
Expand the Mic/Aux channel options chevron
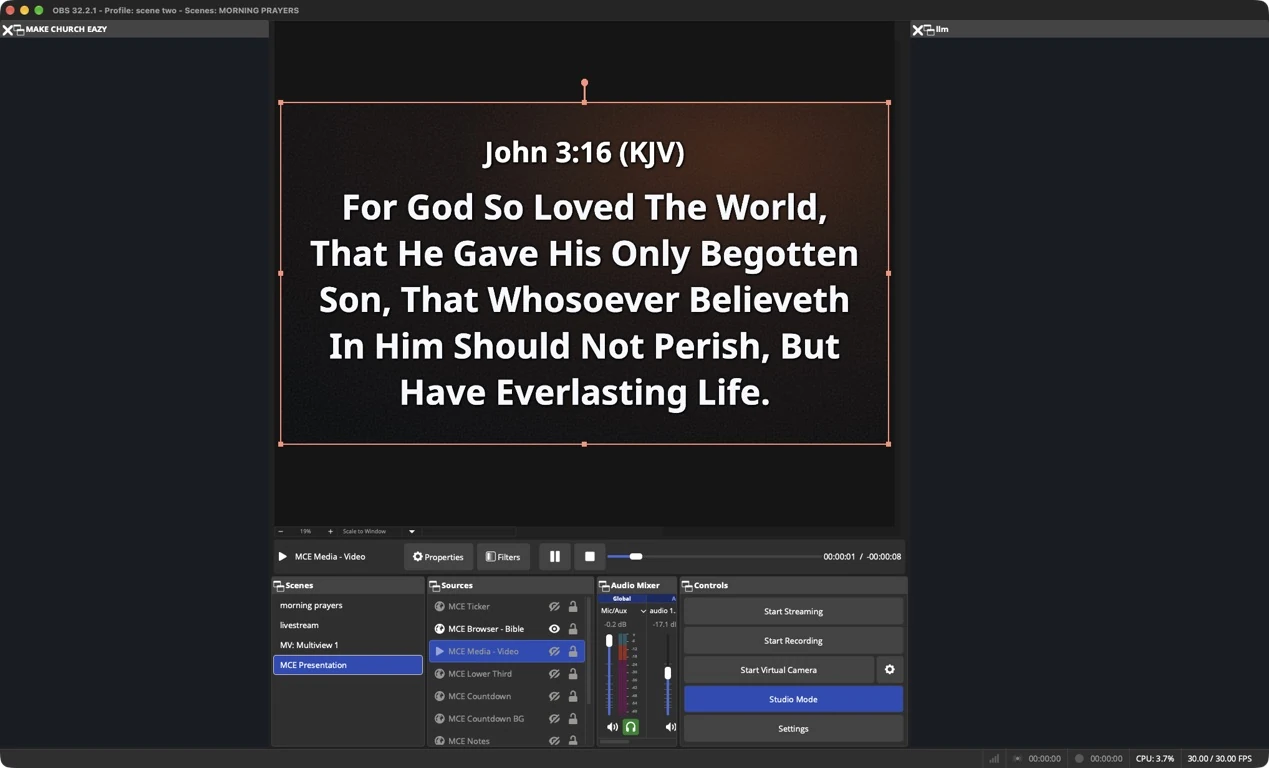pyautogui.click(x=643, y=611)
